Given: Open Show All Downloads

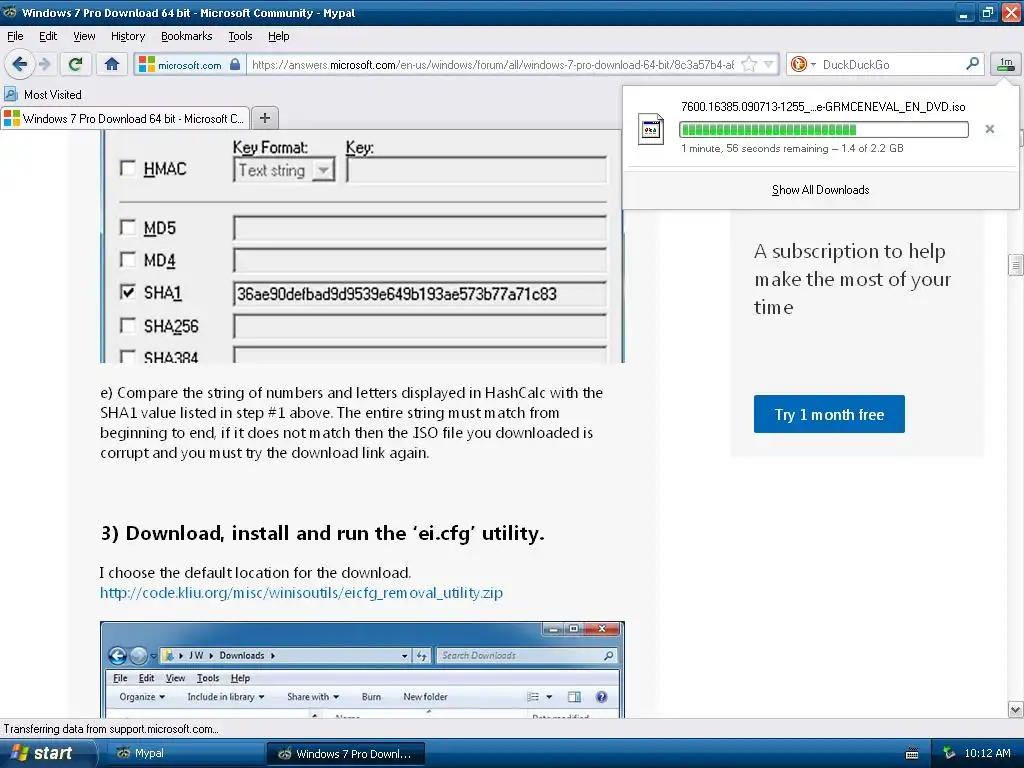Looking at the screenshot, I should point(820,190).
